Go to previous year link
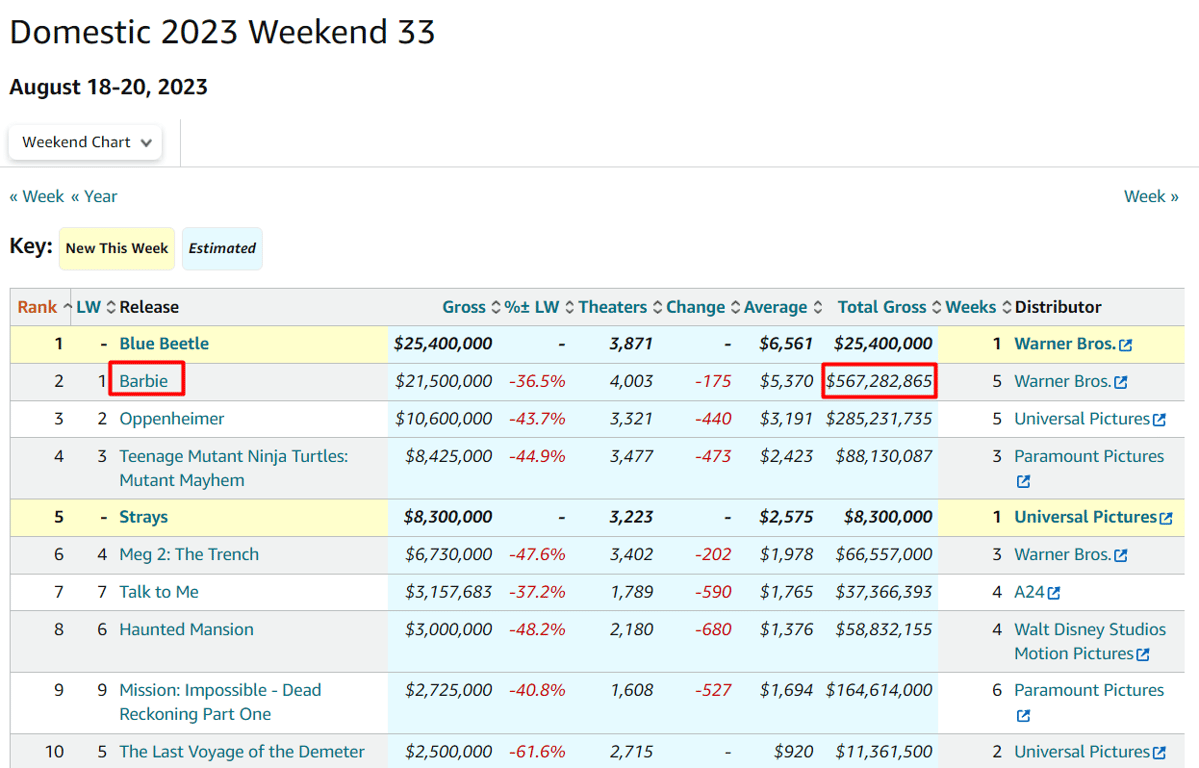 94,196
